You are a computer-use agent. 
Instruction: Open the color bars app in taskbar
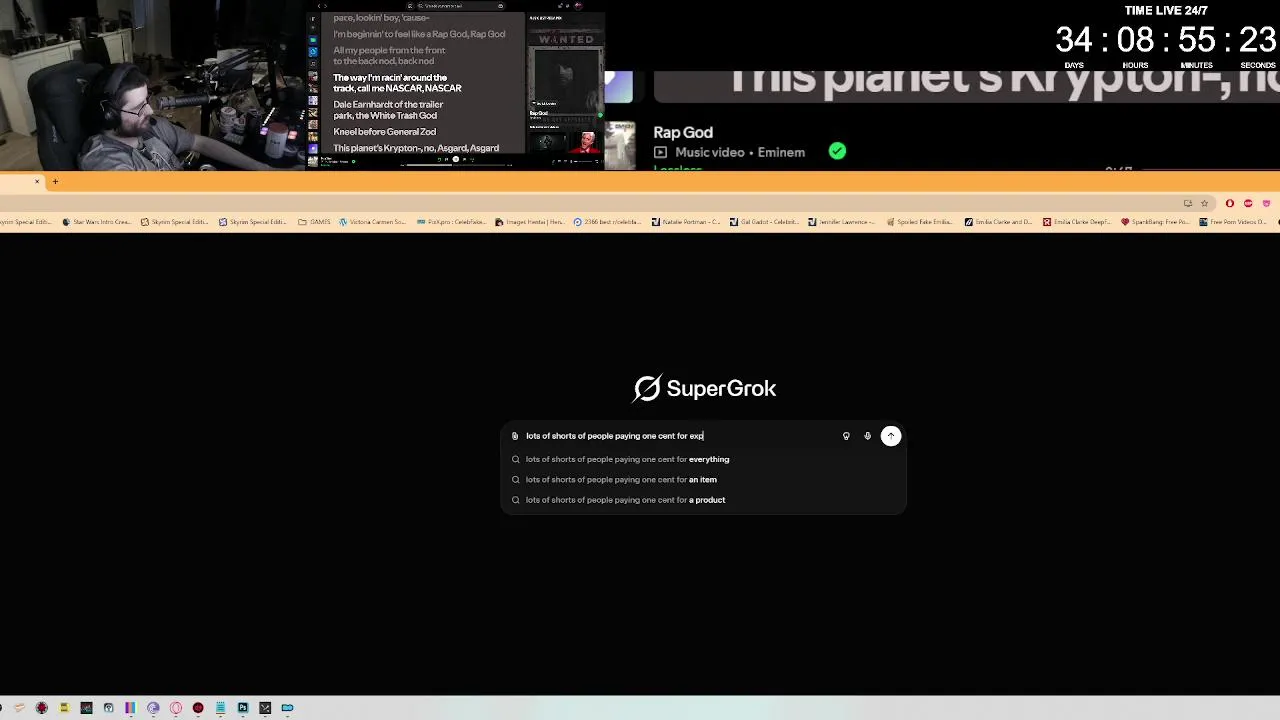[x=130, y=708]
